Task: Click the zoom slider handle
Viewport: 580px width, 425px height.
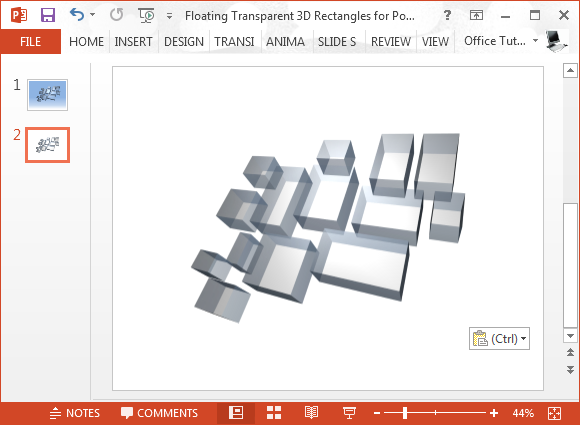Action: coord(405,413)
